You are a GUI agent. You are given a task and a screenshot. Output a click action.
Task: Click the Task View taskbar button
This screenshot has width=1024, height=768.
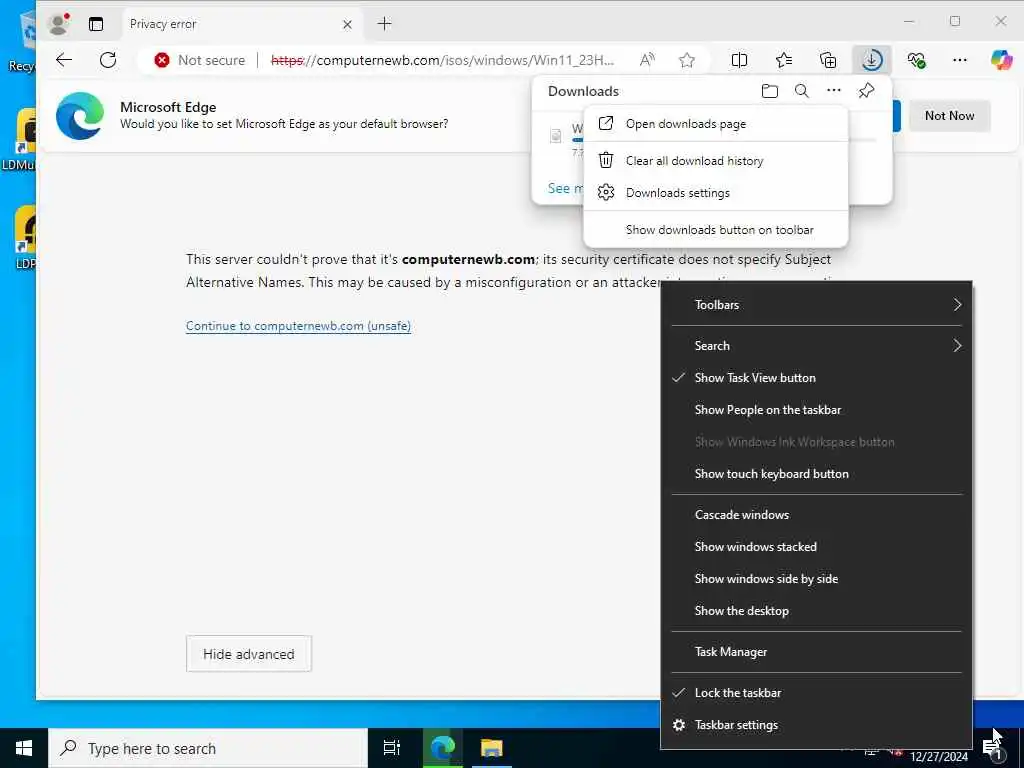click(391, 748)
